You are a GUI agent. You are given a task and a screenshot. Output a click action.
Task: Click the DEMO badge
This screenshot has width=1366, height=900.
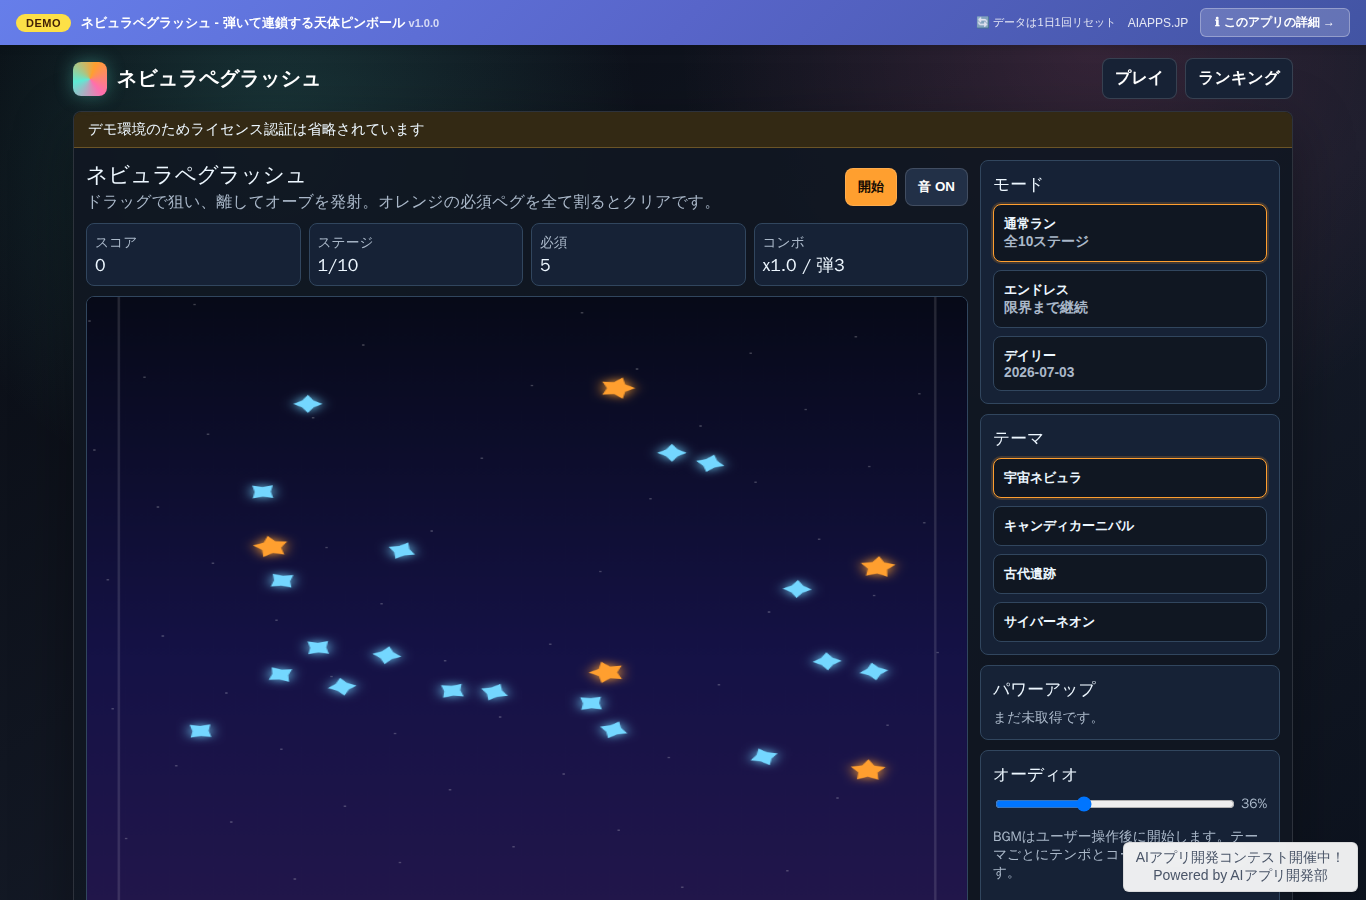coord(43,23)
